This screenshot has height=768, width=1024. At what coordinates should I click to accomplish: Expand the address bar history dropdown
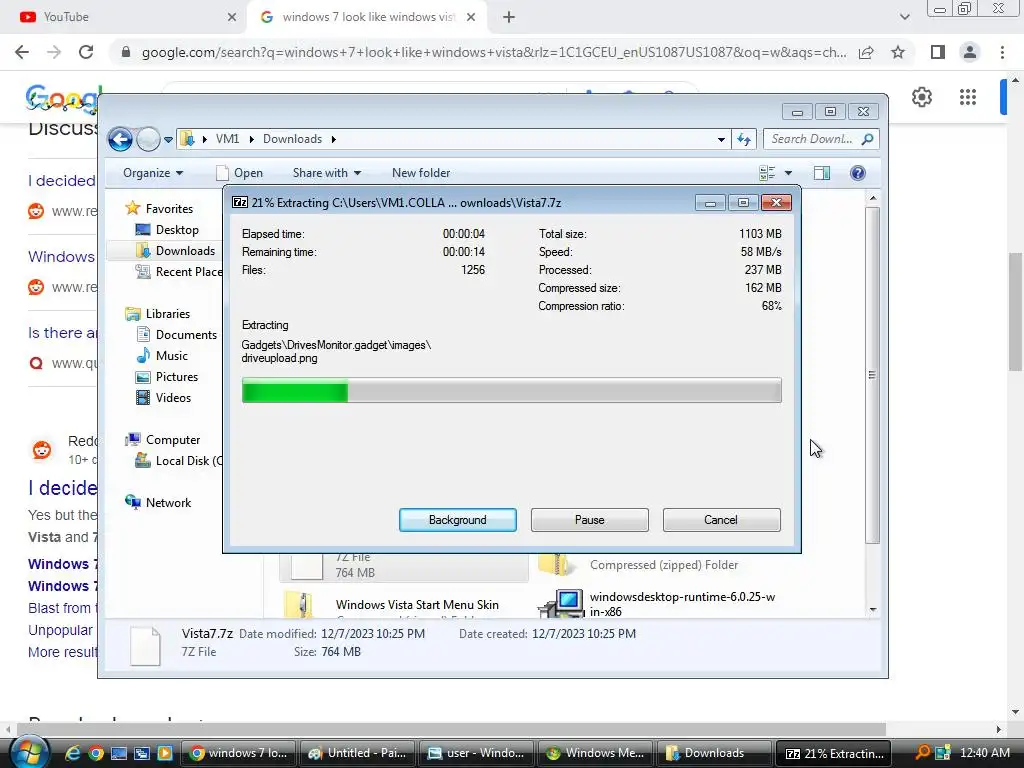(x=721, y=139)
